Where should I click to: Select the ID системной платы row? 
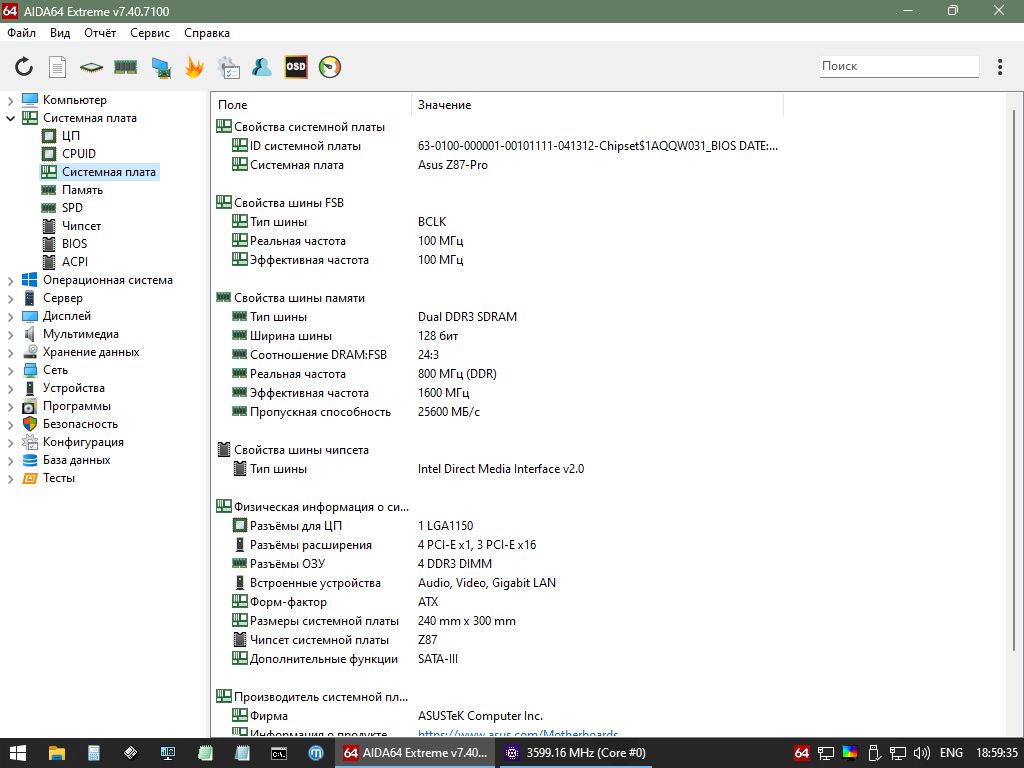click(496, 146)
